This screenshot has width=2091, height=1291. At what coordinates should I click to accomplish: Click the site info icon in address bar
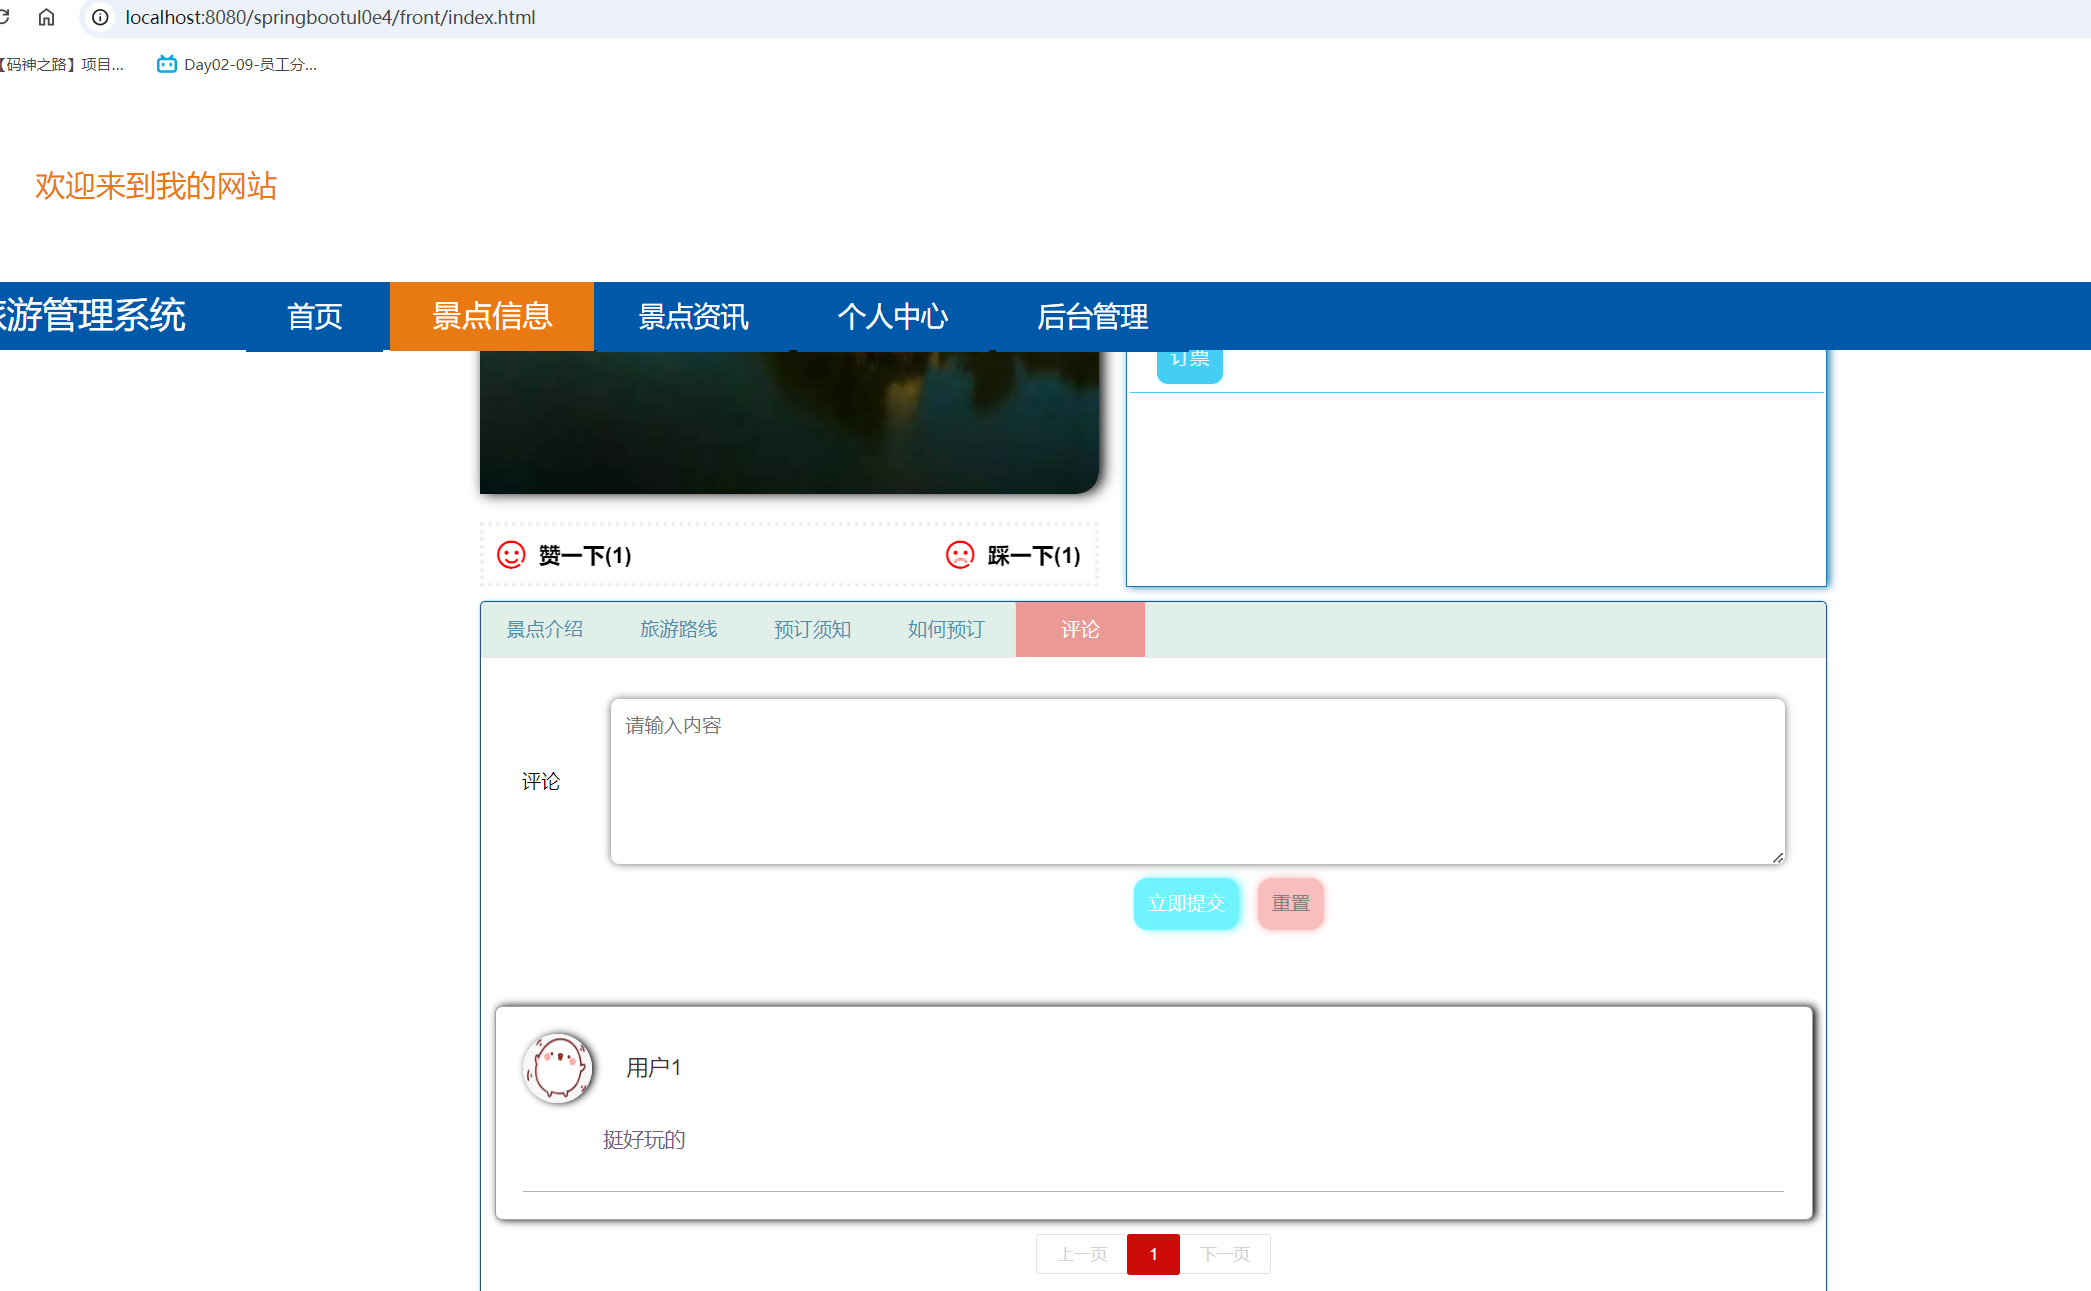(x=99, y=17)
